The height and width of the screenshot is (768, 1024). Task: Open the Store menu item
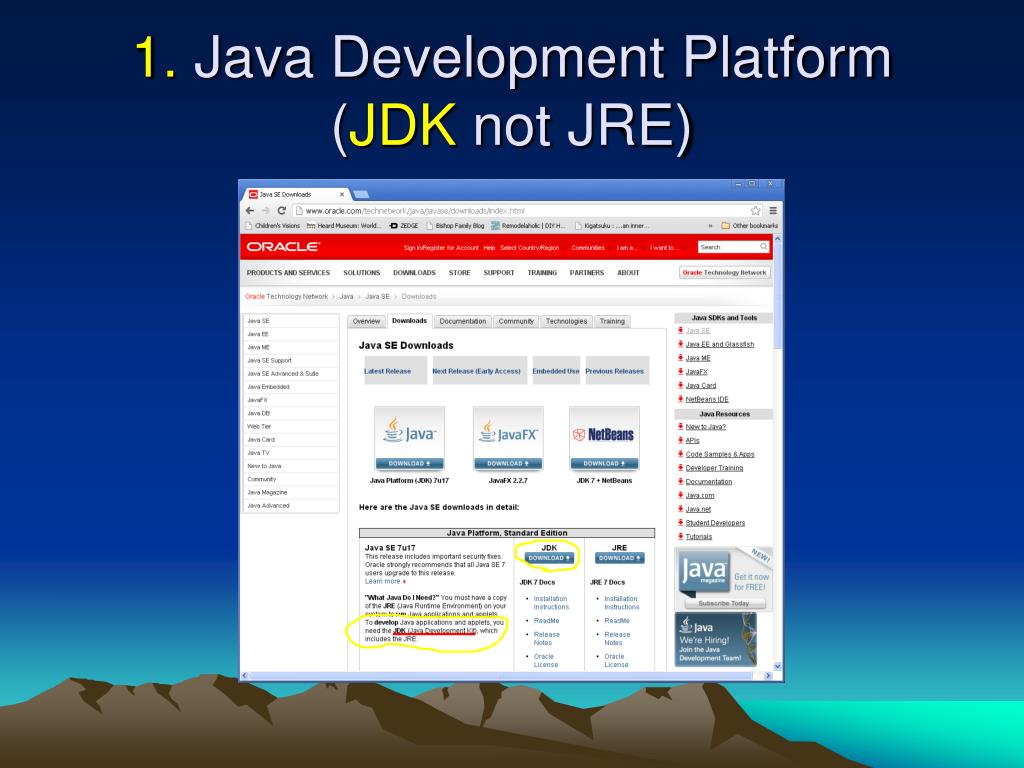pos(460,273)
